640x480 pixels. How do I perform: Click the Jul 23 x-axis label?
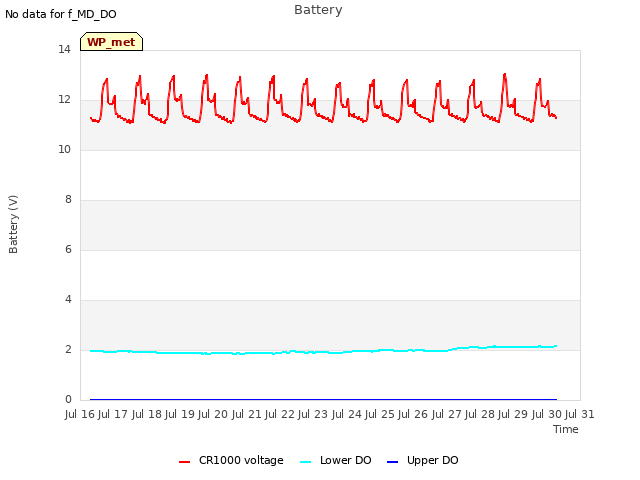[x=313, y=414]
